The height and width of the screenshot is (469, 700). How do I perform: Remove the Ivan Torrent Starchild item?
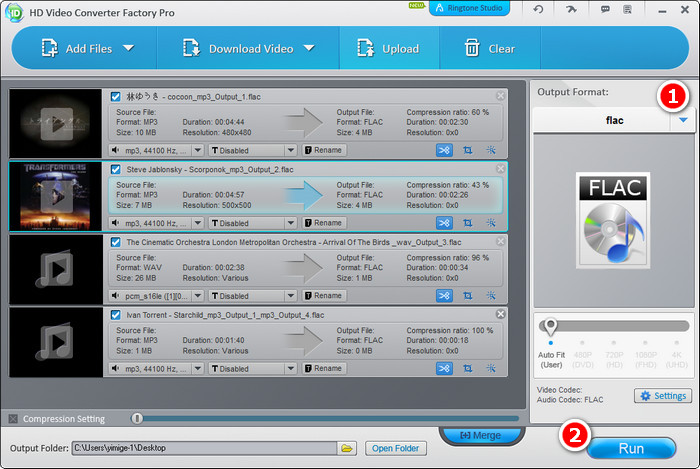coord(500,314)
